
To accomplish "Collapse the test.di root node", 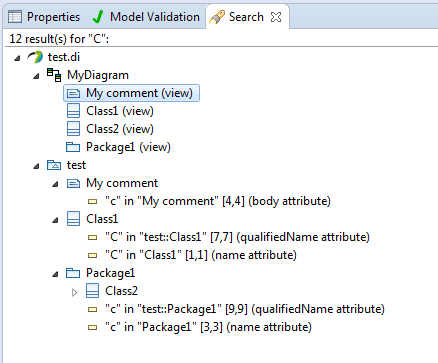I will (x=17, y=58).
